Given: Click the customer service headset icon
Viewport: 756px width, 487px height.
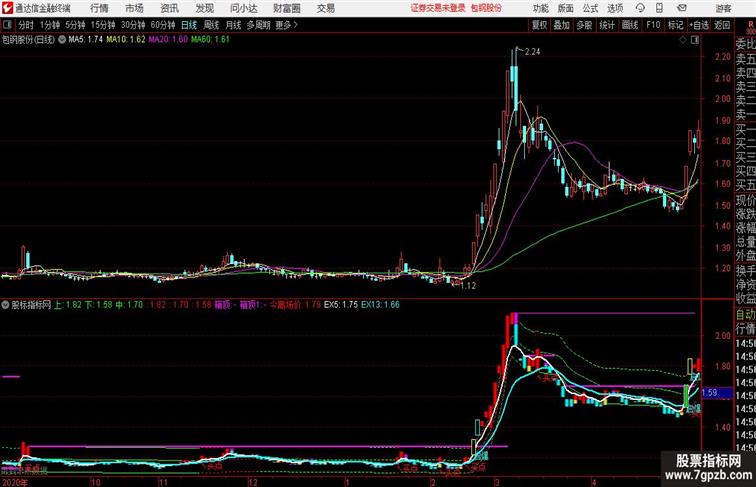Looking at the screenshot, I should click(640, 8).
